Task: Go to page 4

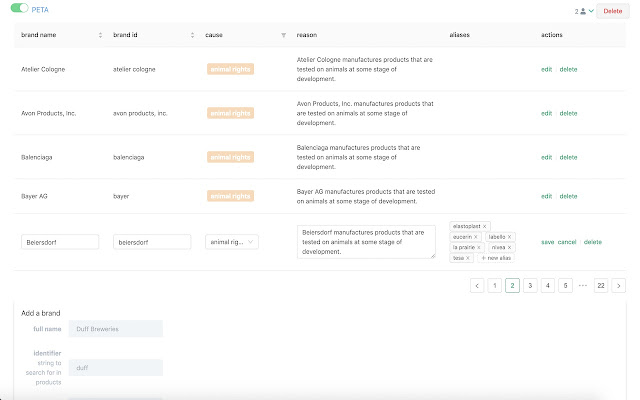Action: pyautogui.click(x=548, y=286)
